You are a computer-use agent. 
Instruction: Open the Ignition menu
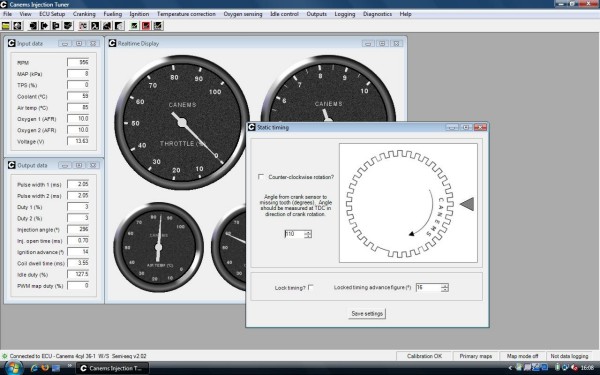click(x=139, y=14)
